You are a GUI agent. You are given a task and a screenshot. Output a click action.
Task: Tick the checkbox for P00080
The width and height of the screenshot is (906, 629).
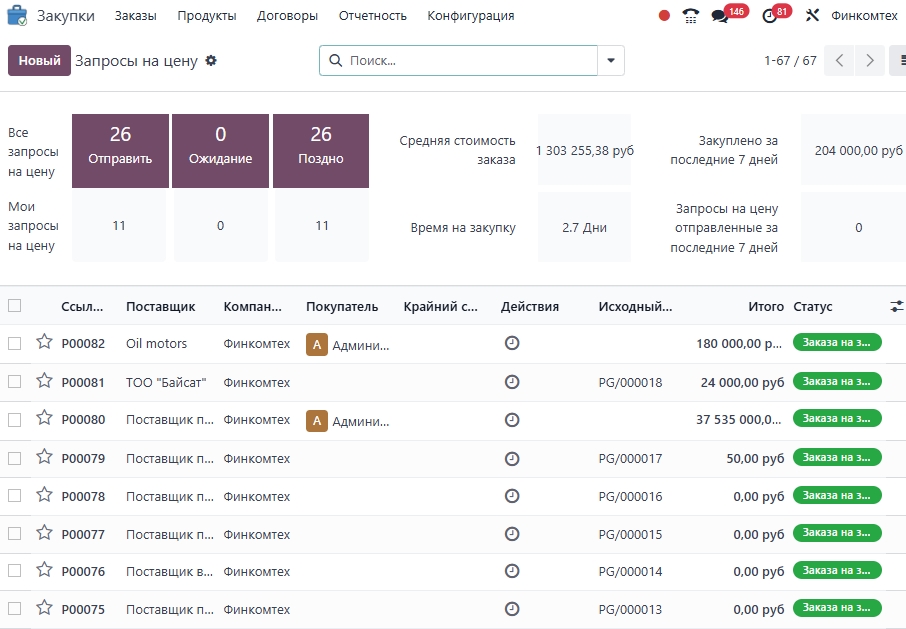coord(14,420)
